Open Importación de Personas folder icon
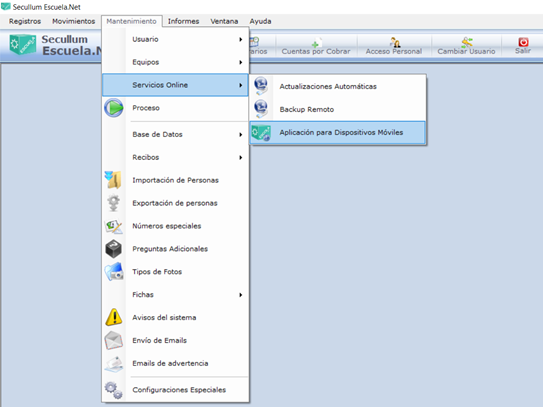Screen dimensions: 543x407 pyautogui.click(x=113, y=180)
